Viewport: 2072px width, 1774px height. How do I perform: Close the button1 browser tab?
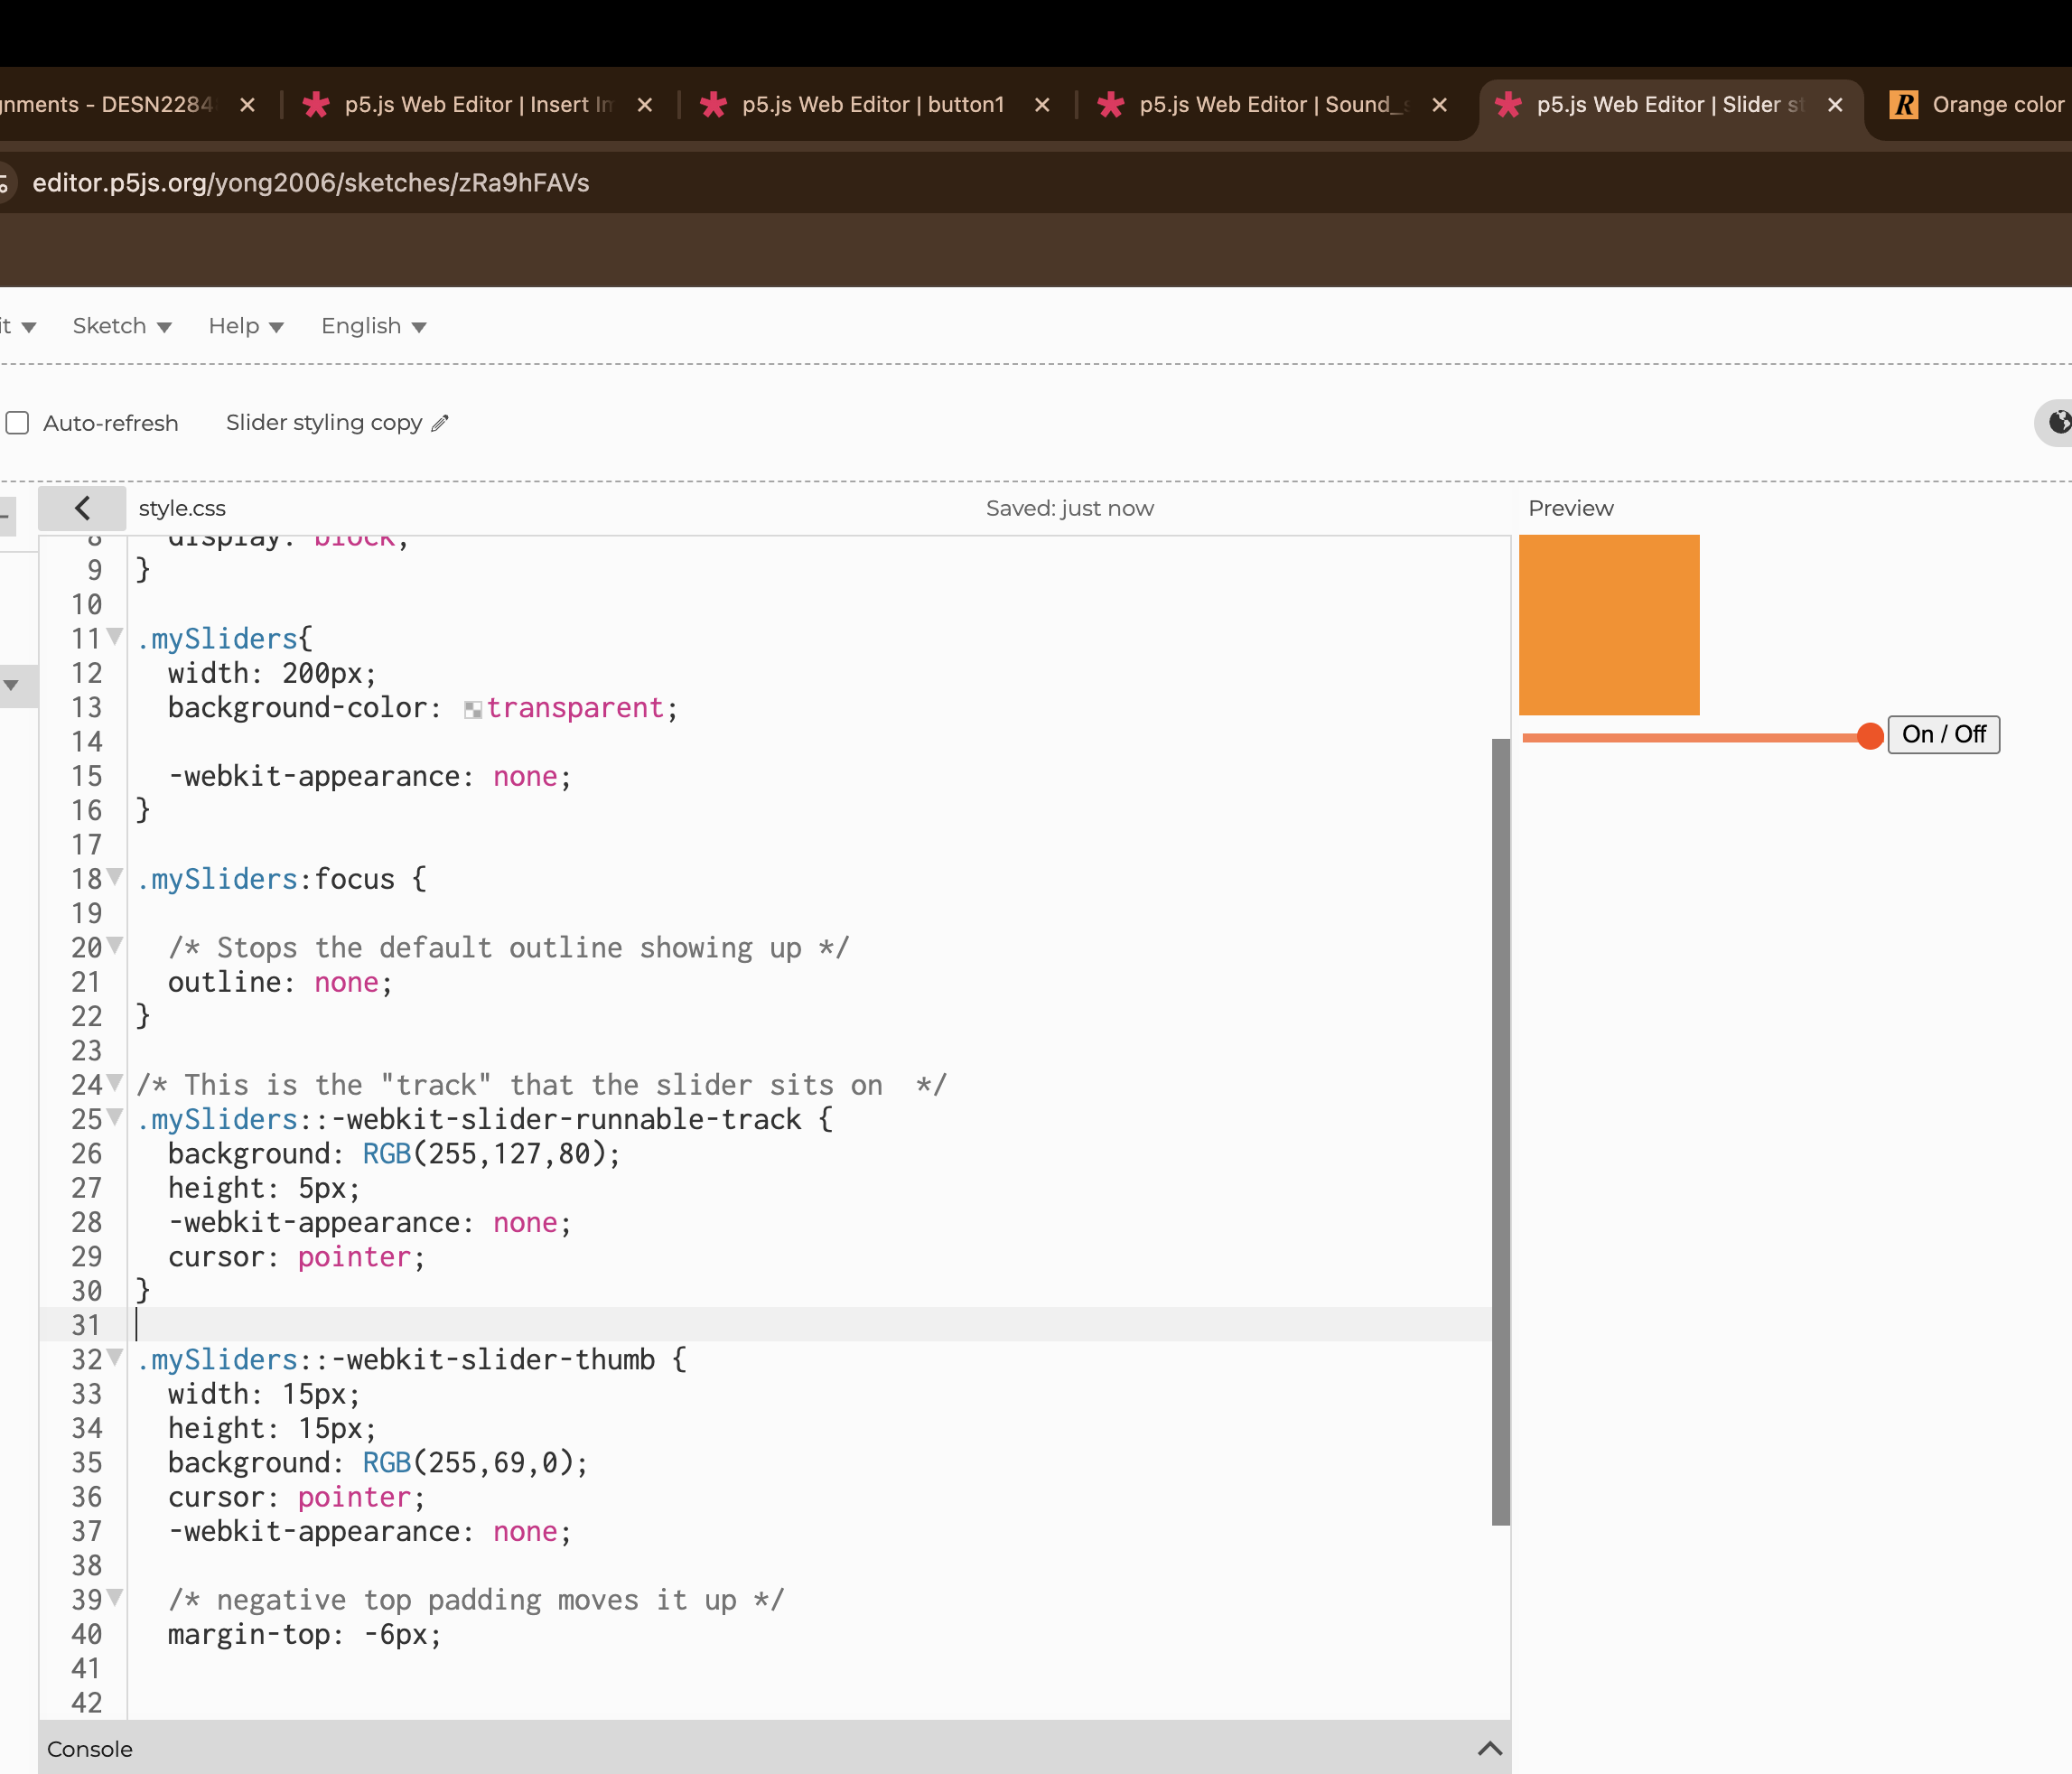point(1042,105)
